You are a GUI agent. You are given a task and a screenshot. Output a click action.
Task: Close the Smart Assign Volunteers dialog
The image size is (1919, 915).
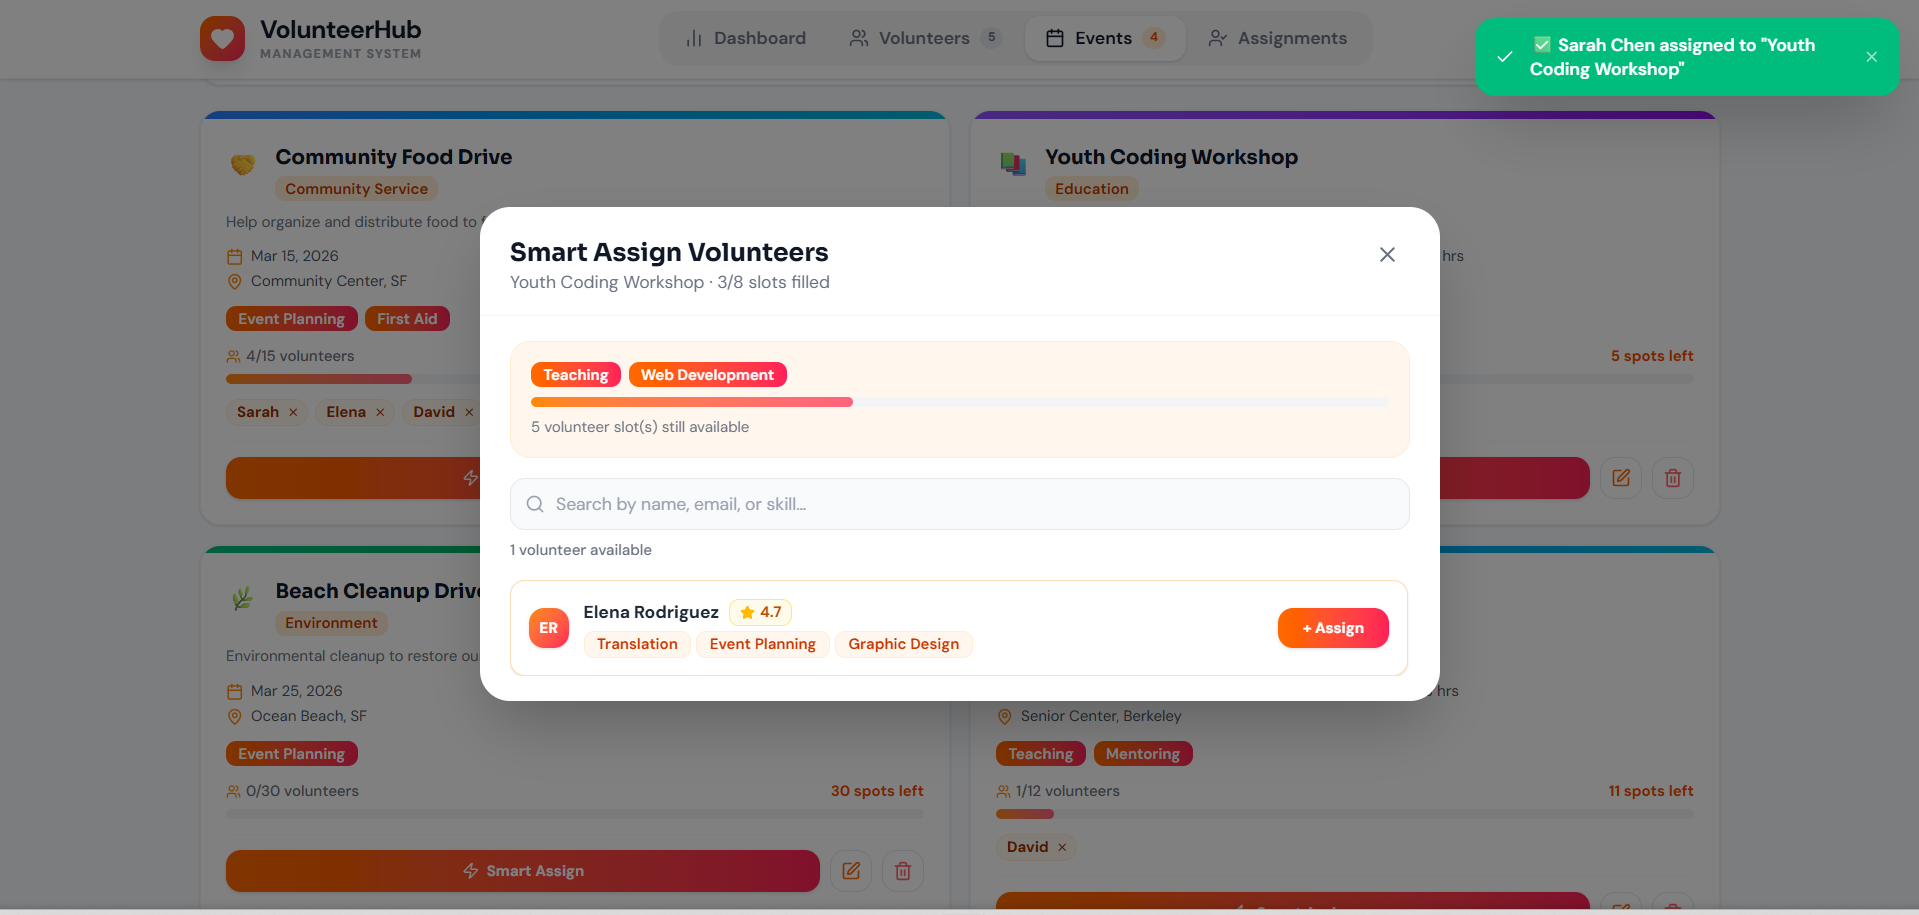coord(1387,255)
